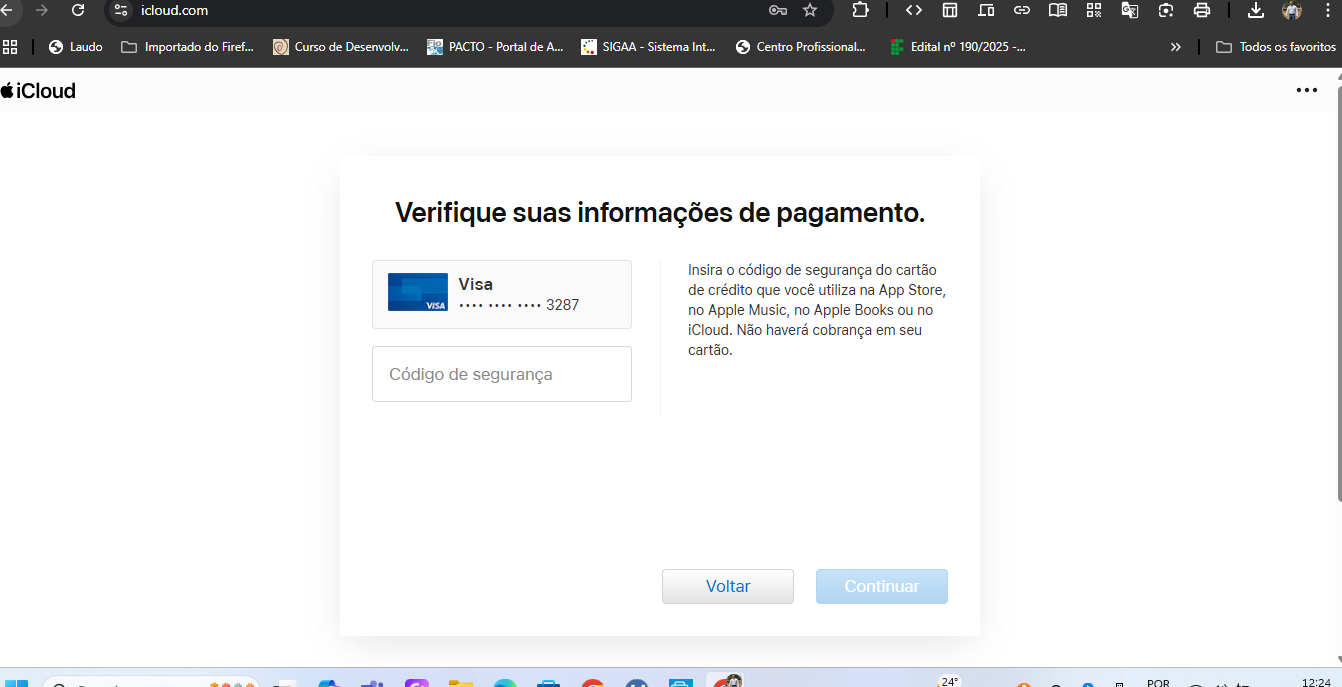
Task: Select the Visa card ending 3287
Action: pyautogui.click(x=502, y=294)
